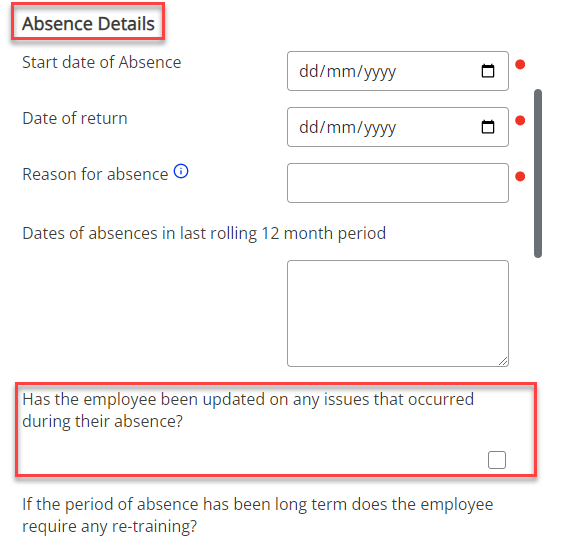Click red required dot next to Date of return
Image resolution: width=567 pixels, height=551 pixels.
pyautogui.click(x=520, y=120)
